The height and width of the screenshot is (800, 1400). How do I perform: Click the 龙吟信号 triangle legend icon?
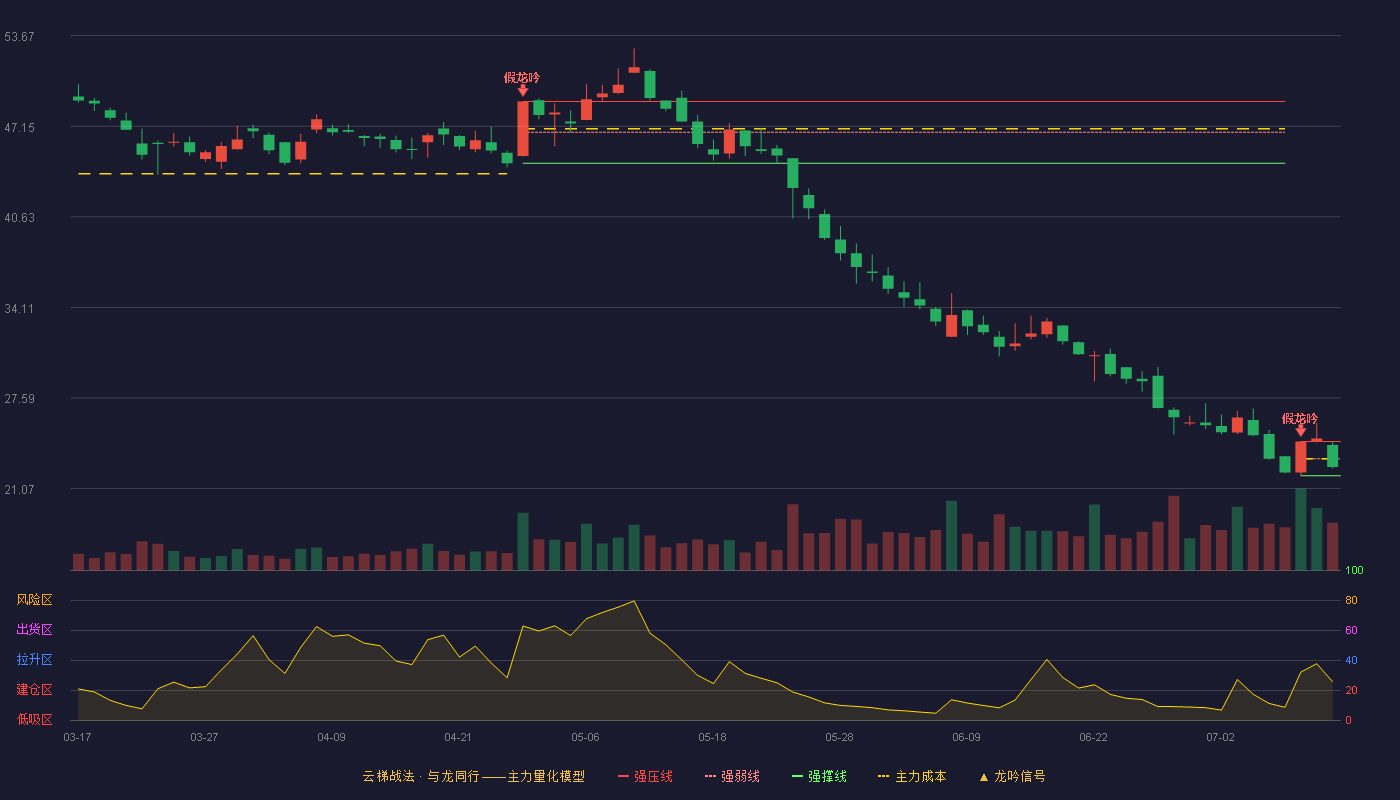(984, 777)
